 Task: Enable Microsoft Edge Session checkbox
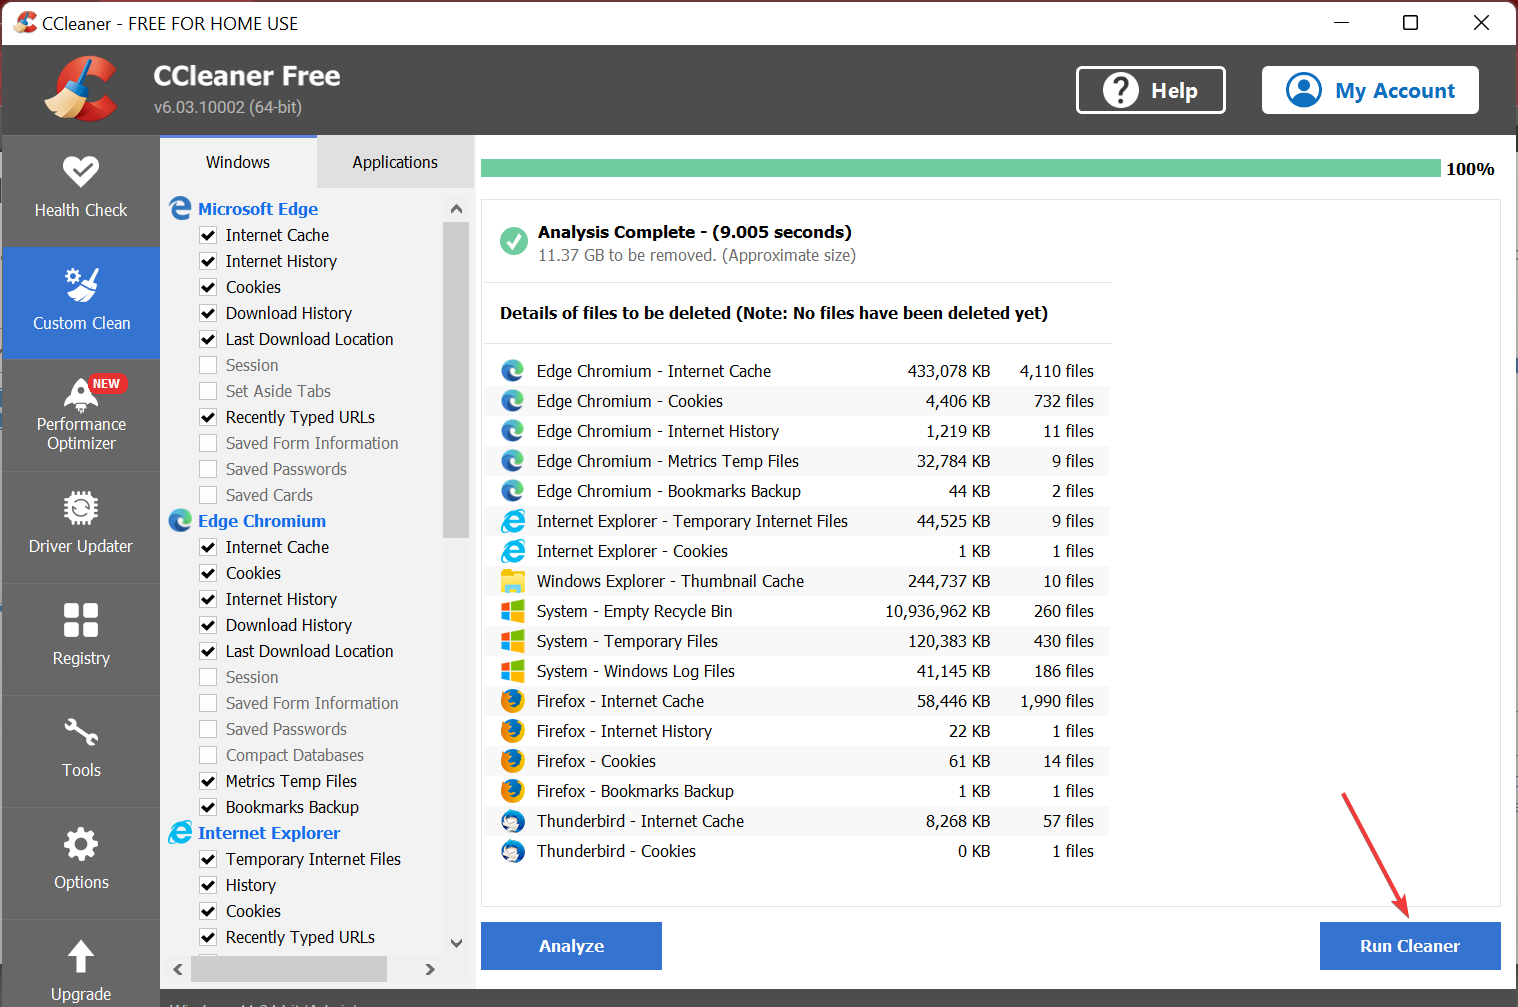pyautogui.click(x=208, y=365)
